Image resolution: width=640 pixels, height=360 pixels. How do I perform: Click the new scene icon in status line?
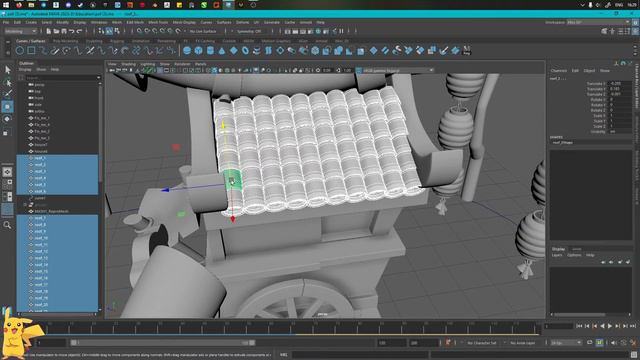tap(49, 31)
